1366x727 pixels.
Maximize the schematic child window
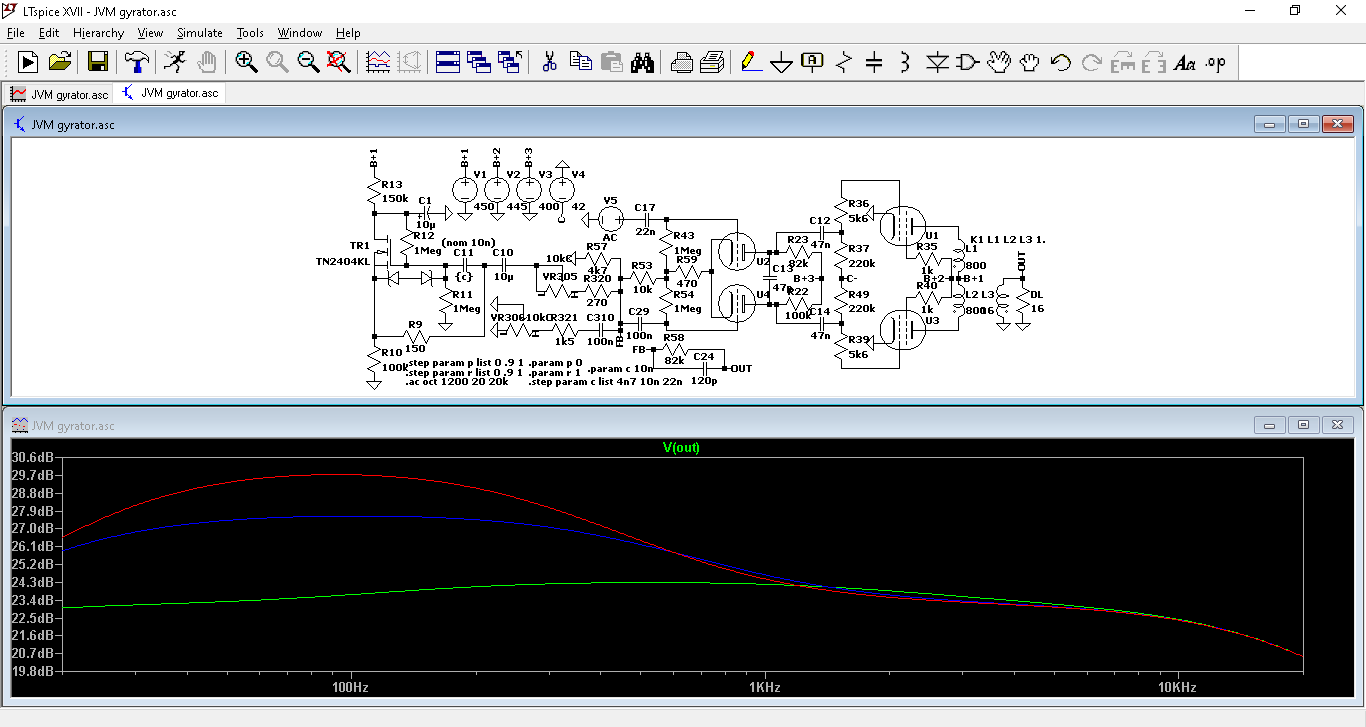coord(1303,124)
